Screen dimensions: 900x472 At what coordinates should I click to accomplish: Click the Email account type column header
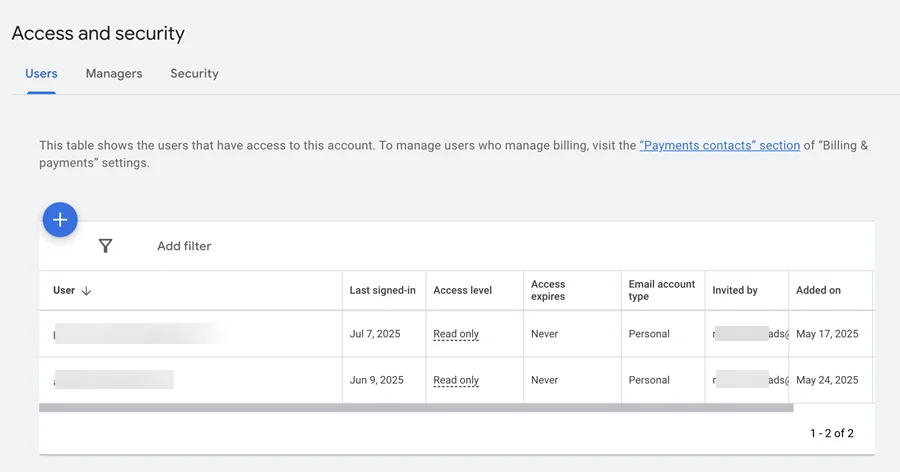click(662, 291)
